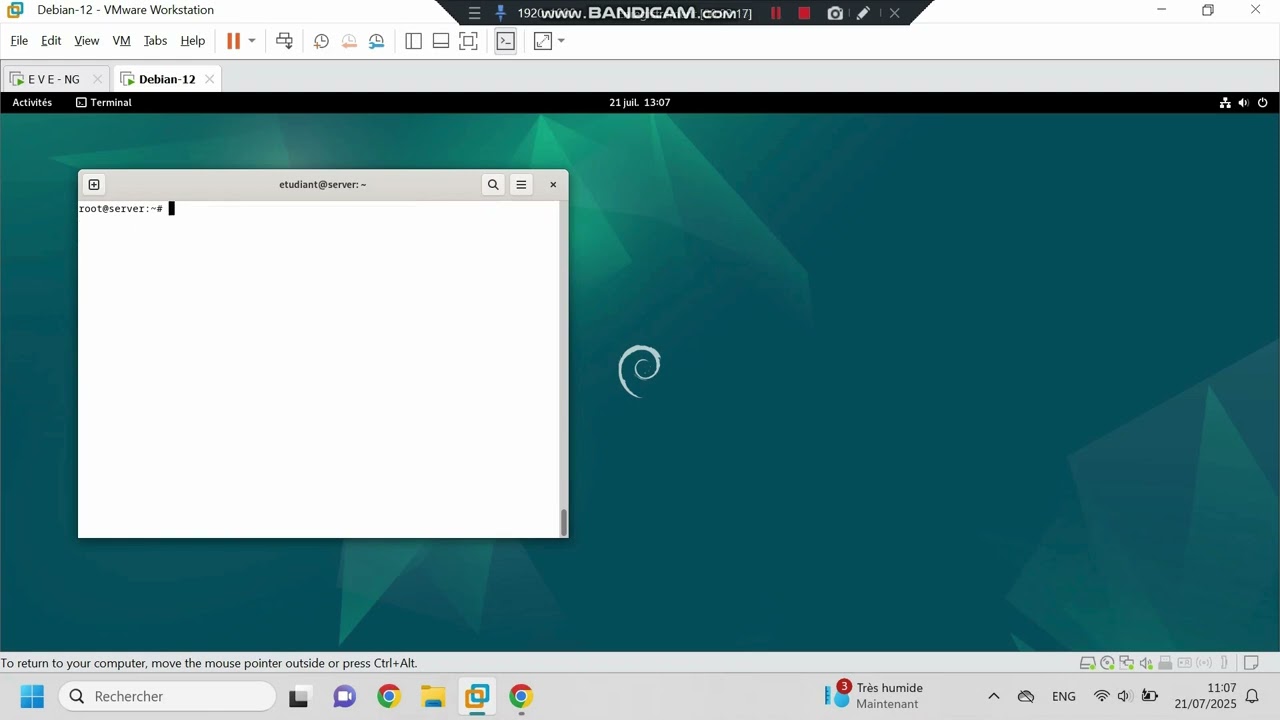Switch the ENG input language
The width and height of the screenshot is (1280, 720).
point(1064,696)
